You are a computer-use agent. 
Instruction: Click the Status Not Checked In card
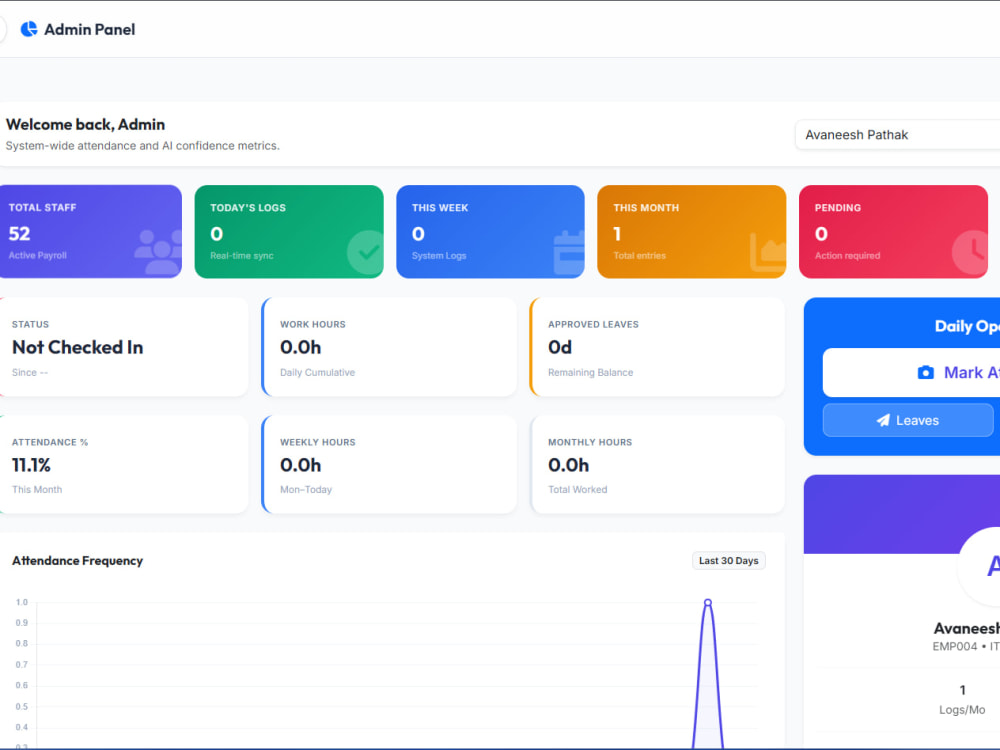coord(124,347)
